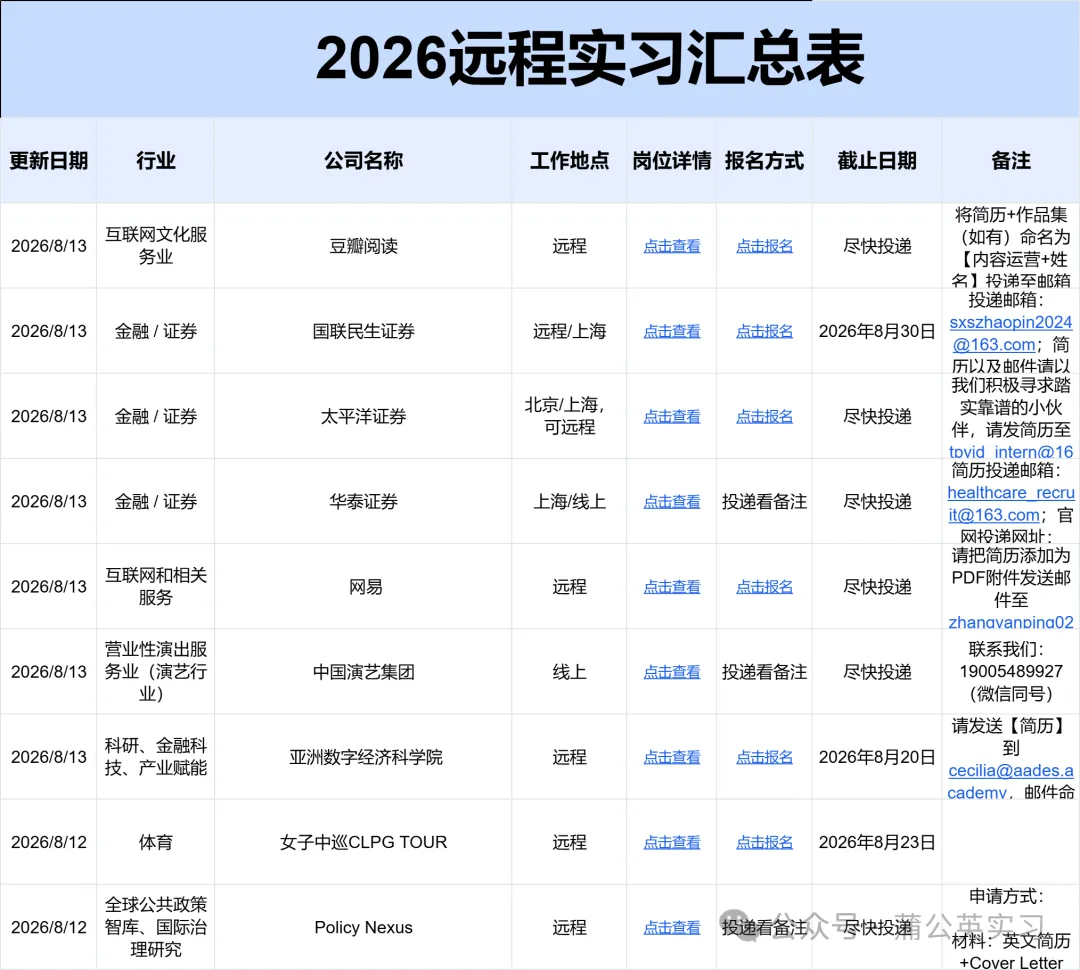
Task: Select 金融 / 证券 industry in 华泰证券 row
Action: [156, 502]
